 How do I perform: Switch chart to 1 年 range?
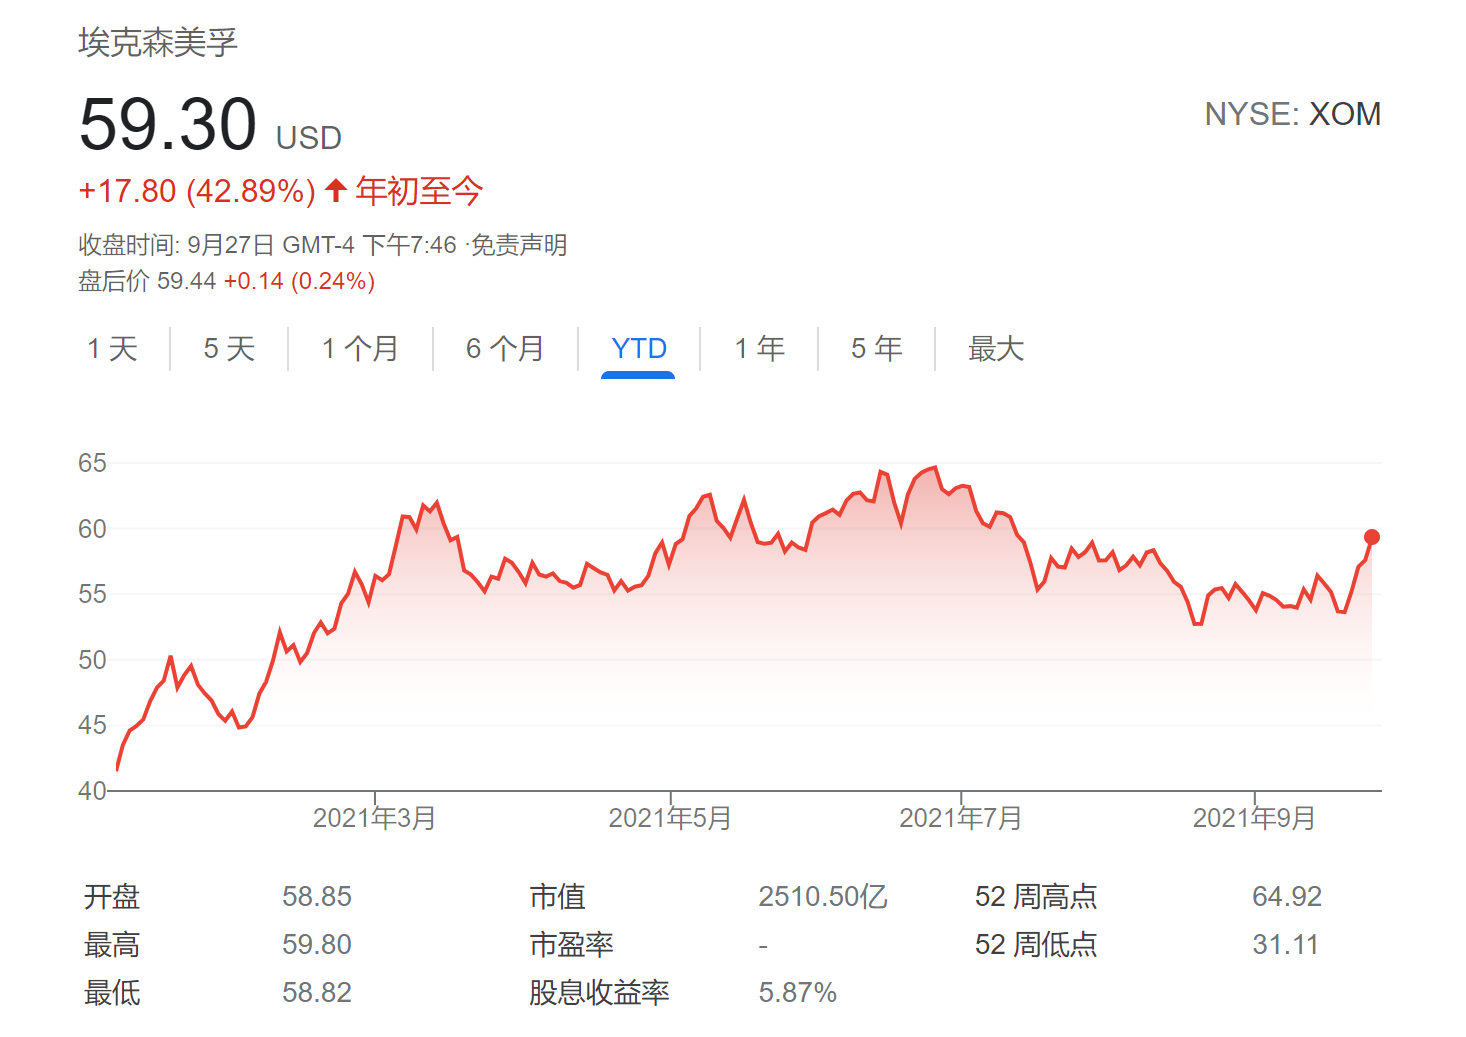(759, 348)
